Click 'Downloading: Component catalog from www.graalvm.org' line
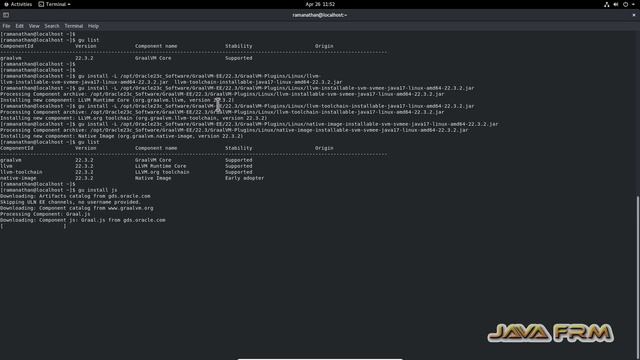Screen dimensions: 640x360 [77, 208]
